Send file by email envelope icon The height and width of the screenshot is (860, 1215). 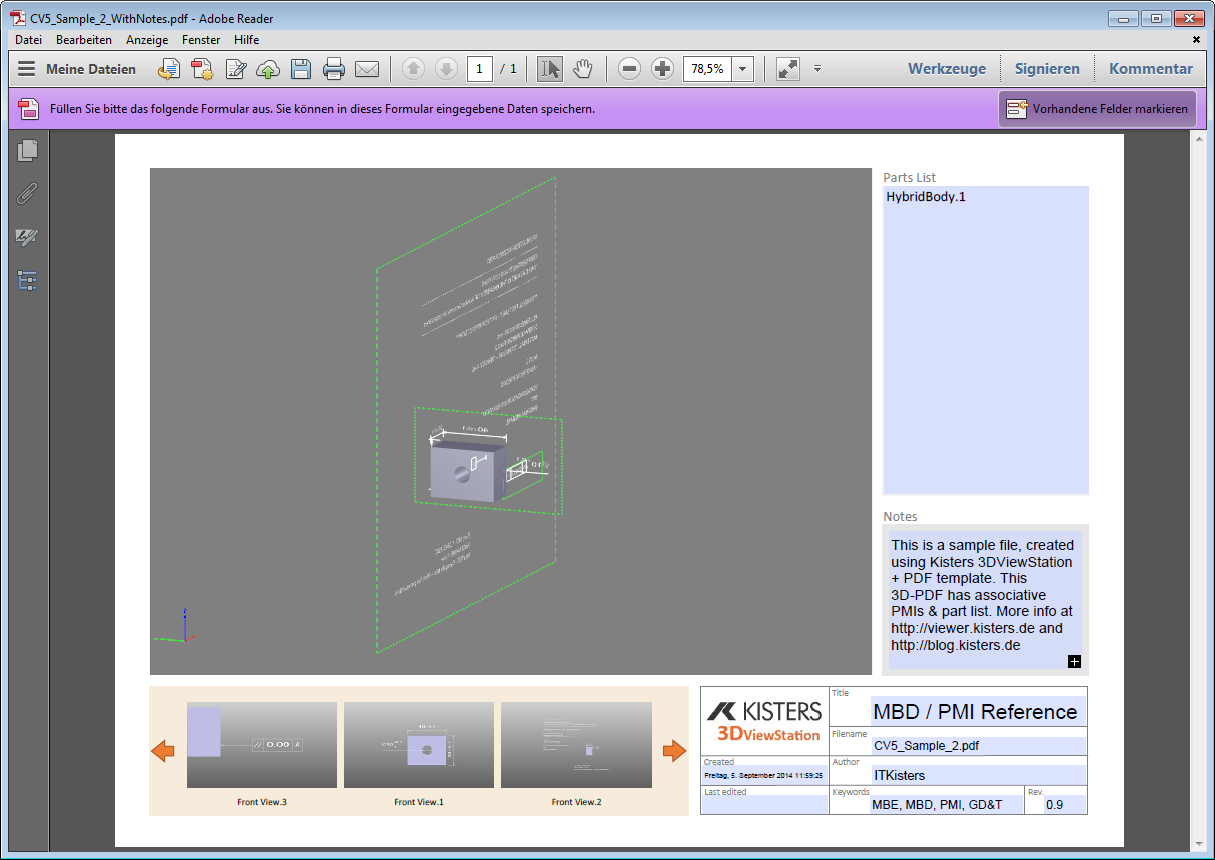tap(367, 69)
